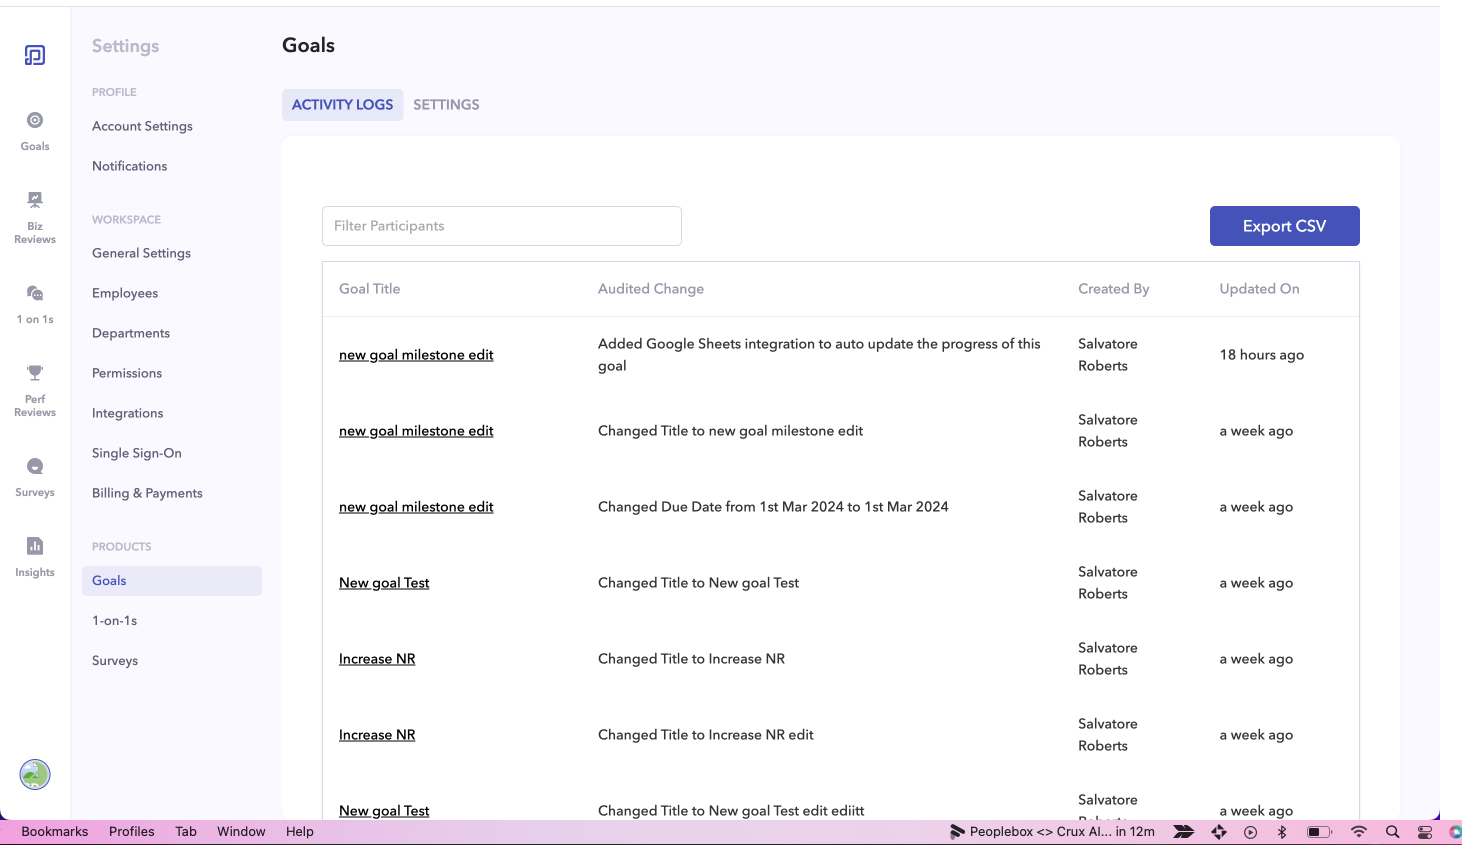Click the Updated On column header
Viewport: 1462px width, 845px height.
(x=1259, y=289)
